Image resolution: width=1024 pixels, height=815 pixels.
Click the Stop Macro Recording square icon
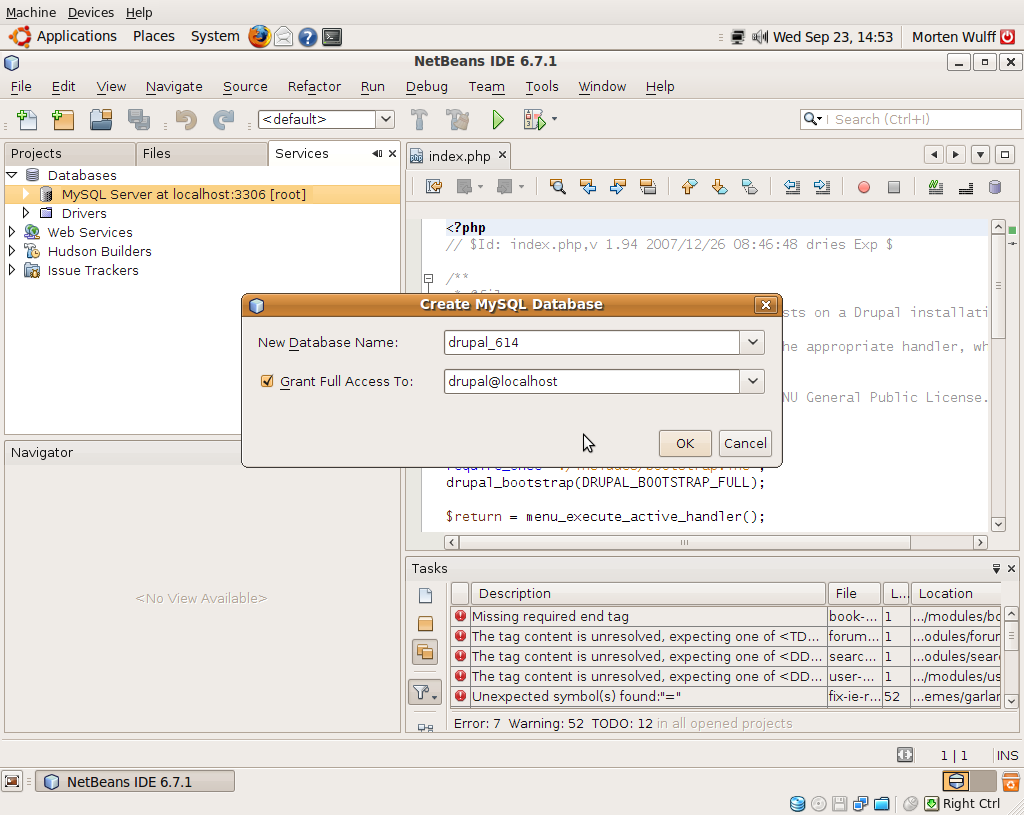point(894,188)
